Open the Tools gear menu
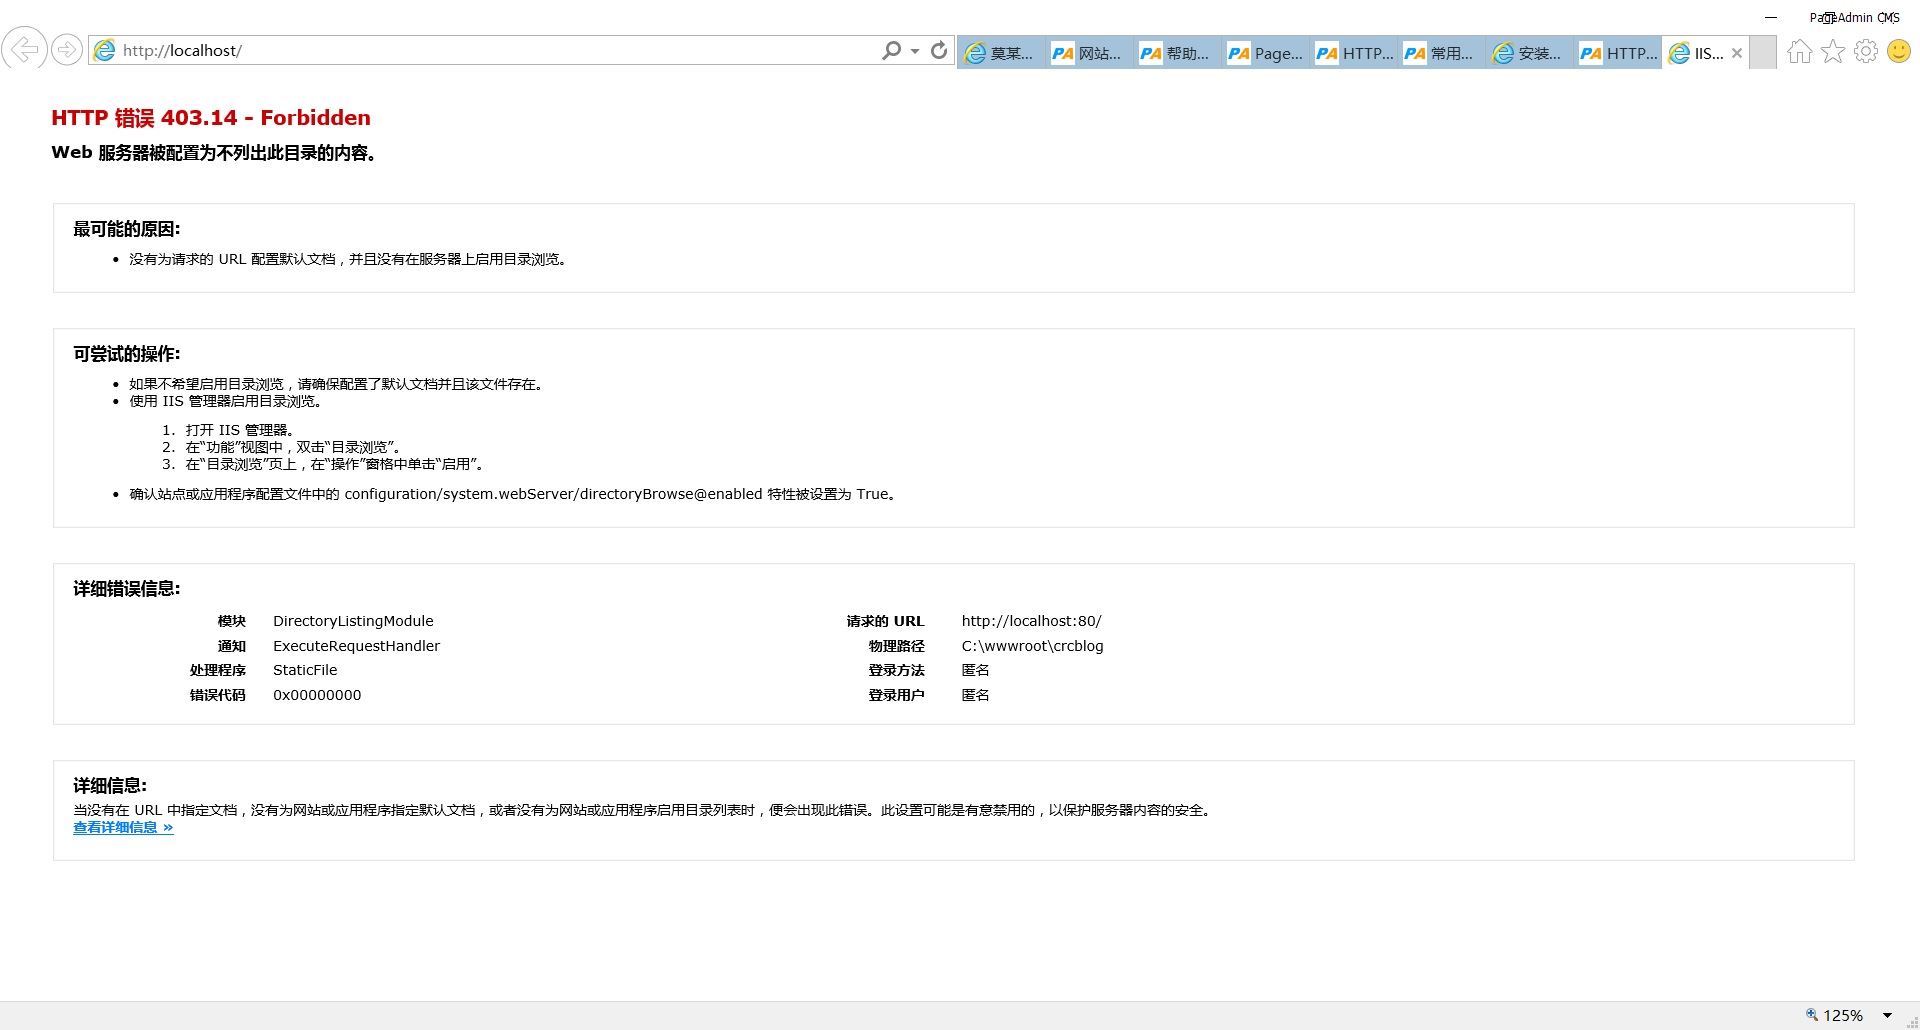The height and width of the screenshot is (1030, 1920). (1865, 51)
